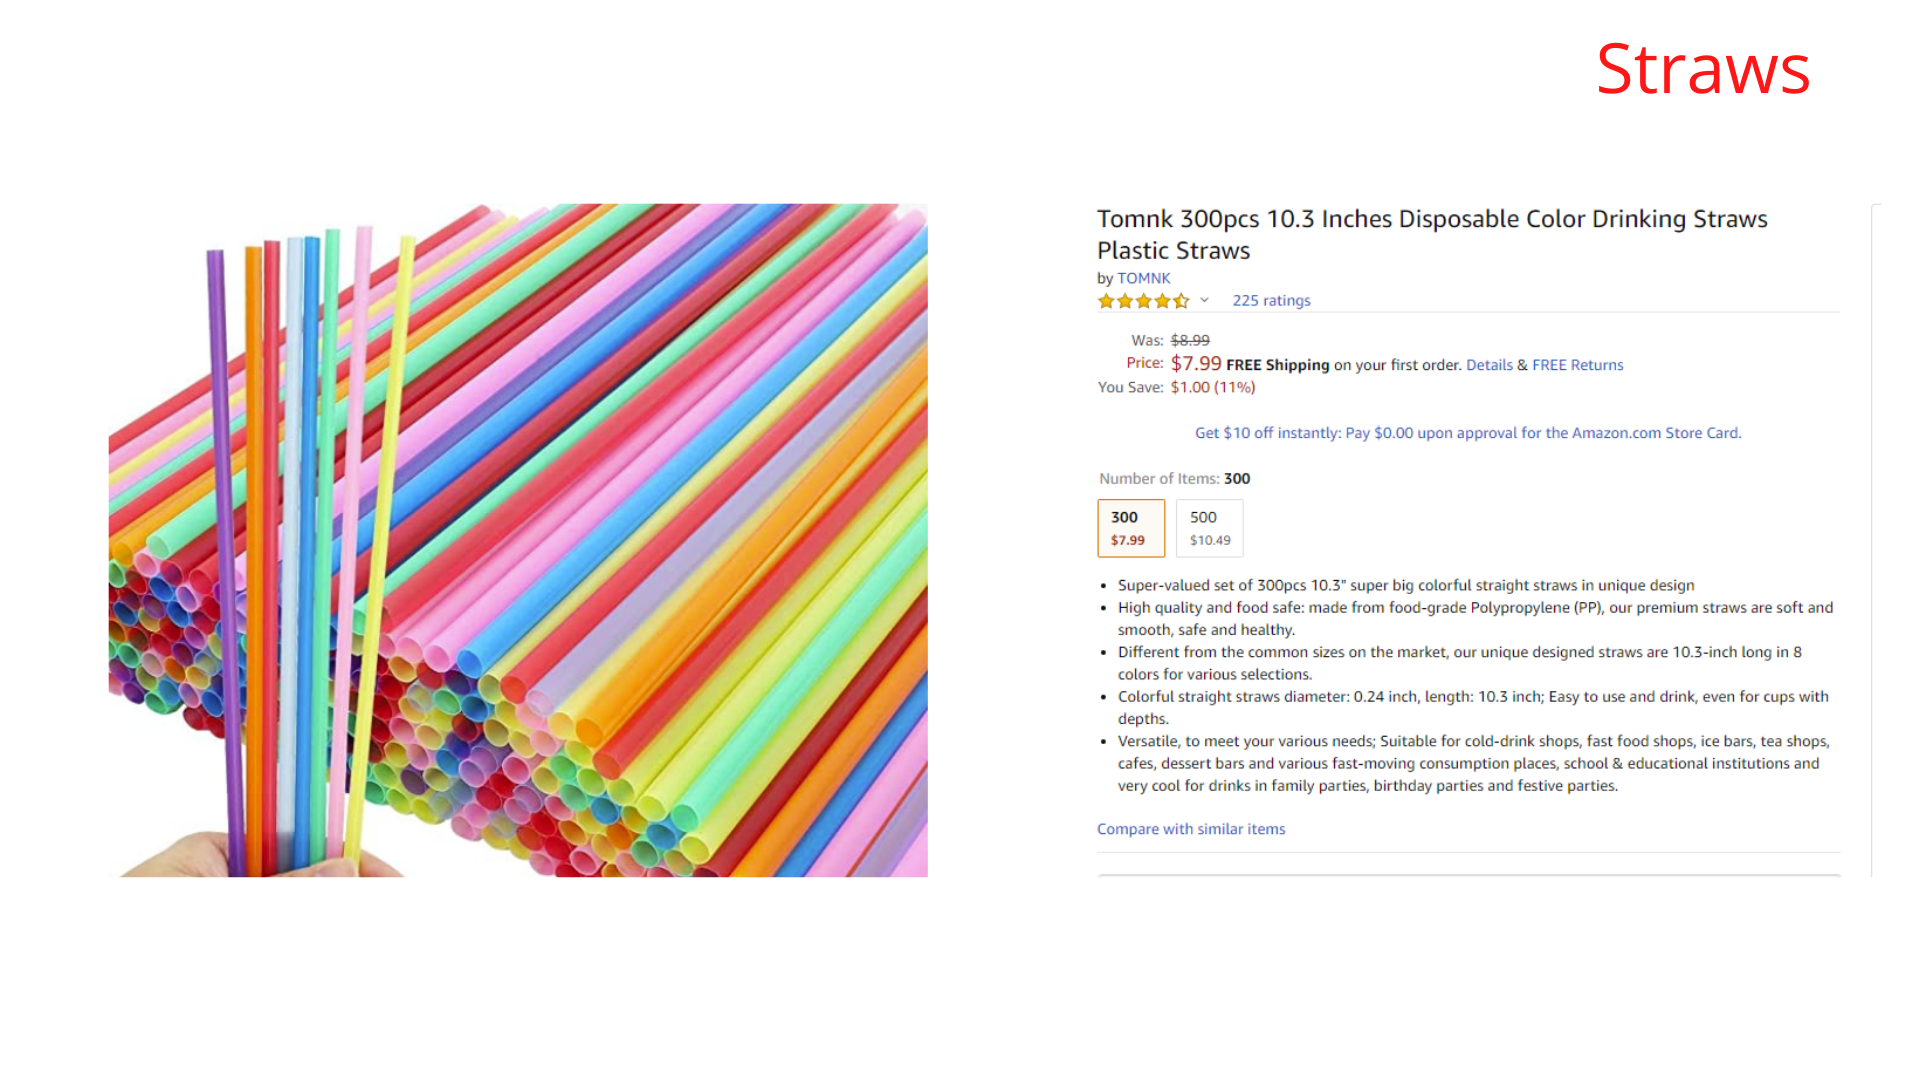The width and height of the screenshot is (1920, 1080).
Task: Click the Amazon Store Card offer link
Action: point(1468,433)
